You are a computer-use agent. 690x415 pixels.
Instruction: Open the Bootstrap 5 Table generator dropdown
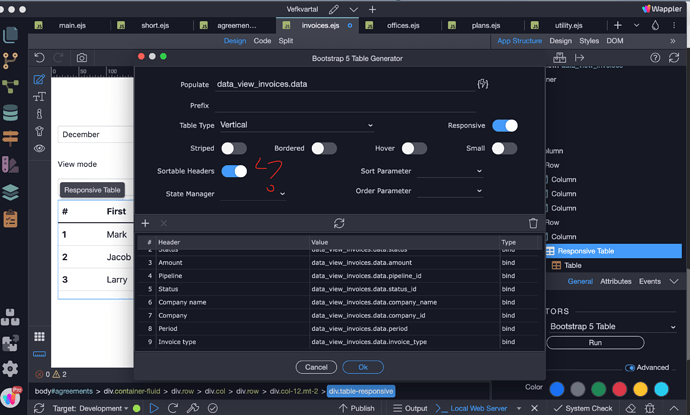pos(613,327)
